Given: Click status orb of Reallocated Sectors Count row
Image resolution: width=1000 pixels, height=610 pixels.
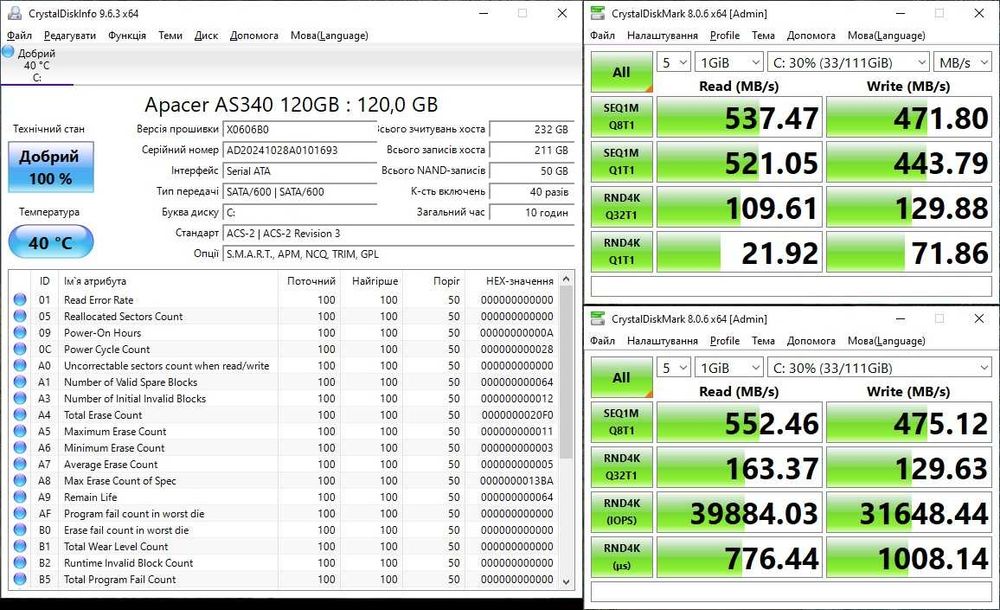Looking at the screenshot, I should (20, 316).
